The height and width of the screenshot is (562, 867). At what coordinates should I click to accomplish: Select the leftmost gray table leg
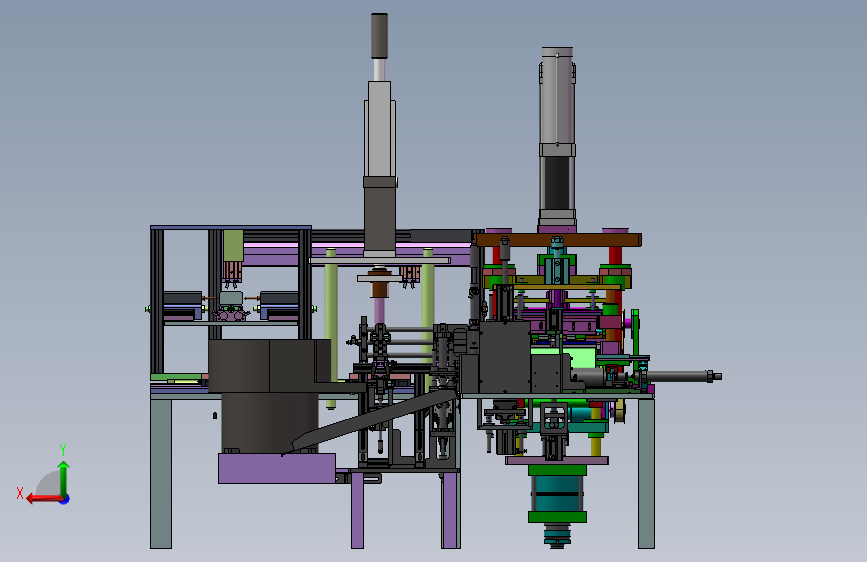(x=161, y=473)
